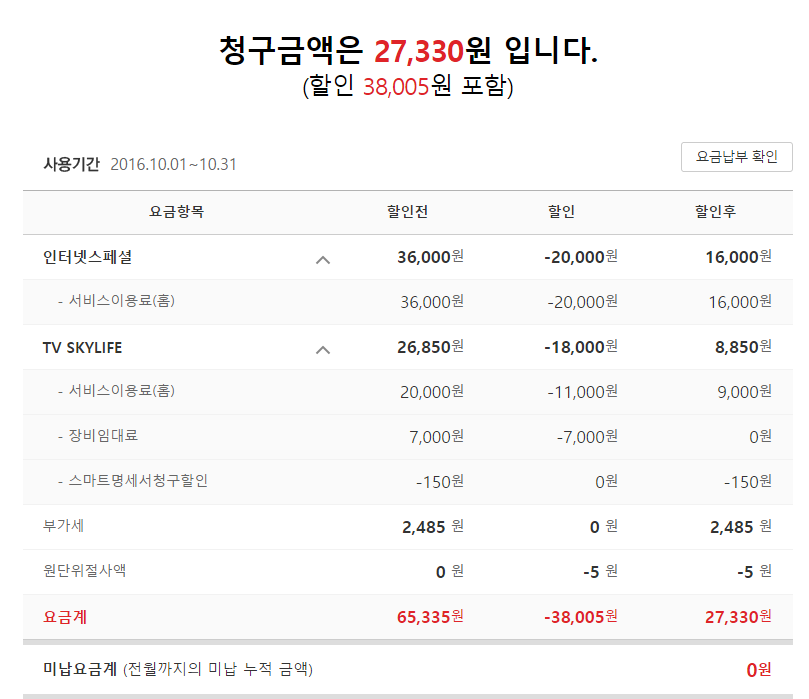Click the 요금납부 확인 button
This screenshot has width=809, height=699.
pos(736,157)
